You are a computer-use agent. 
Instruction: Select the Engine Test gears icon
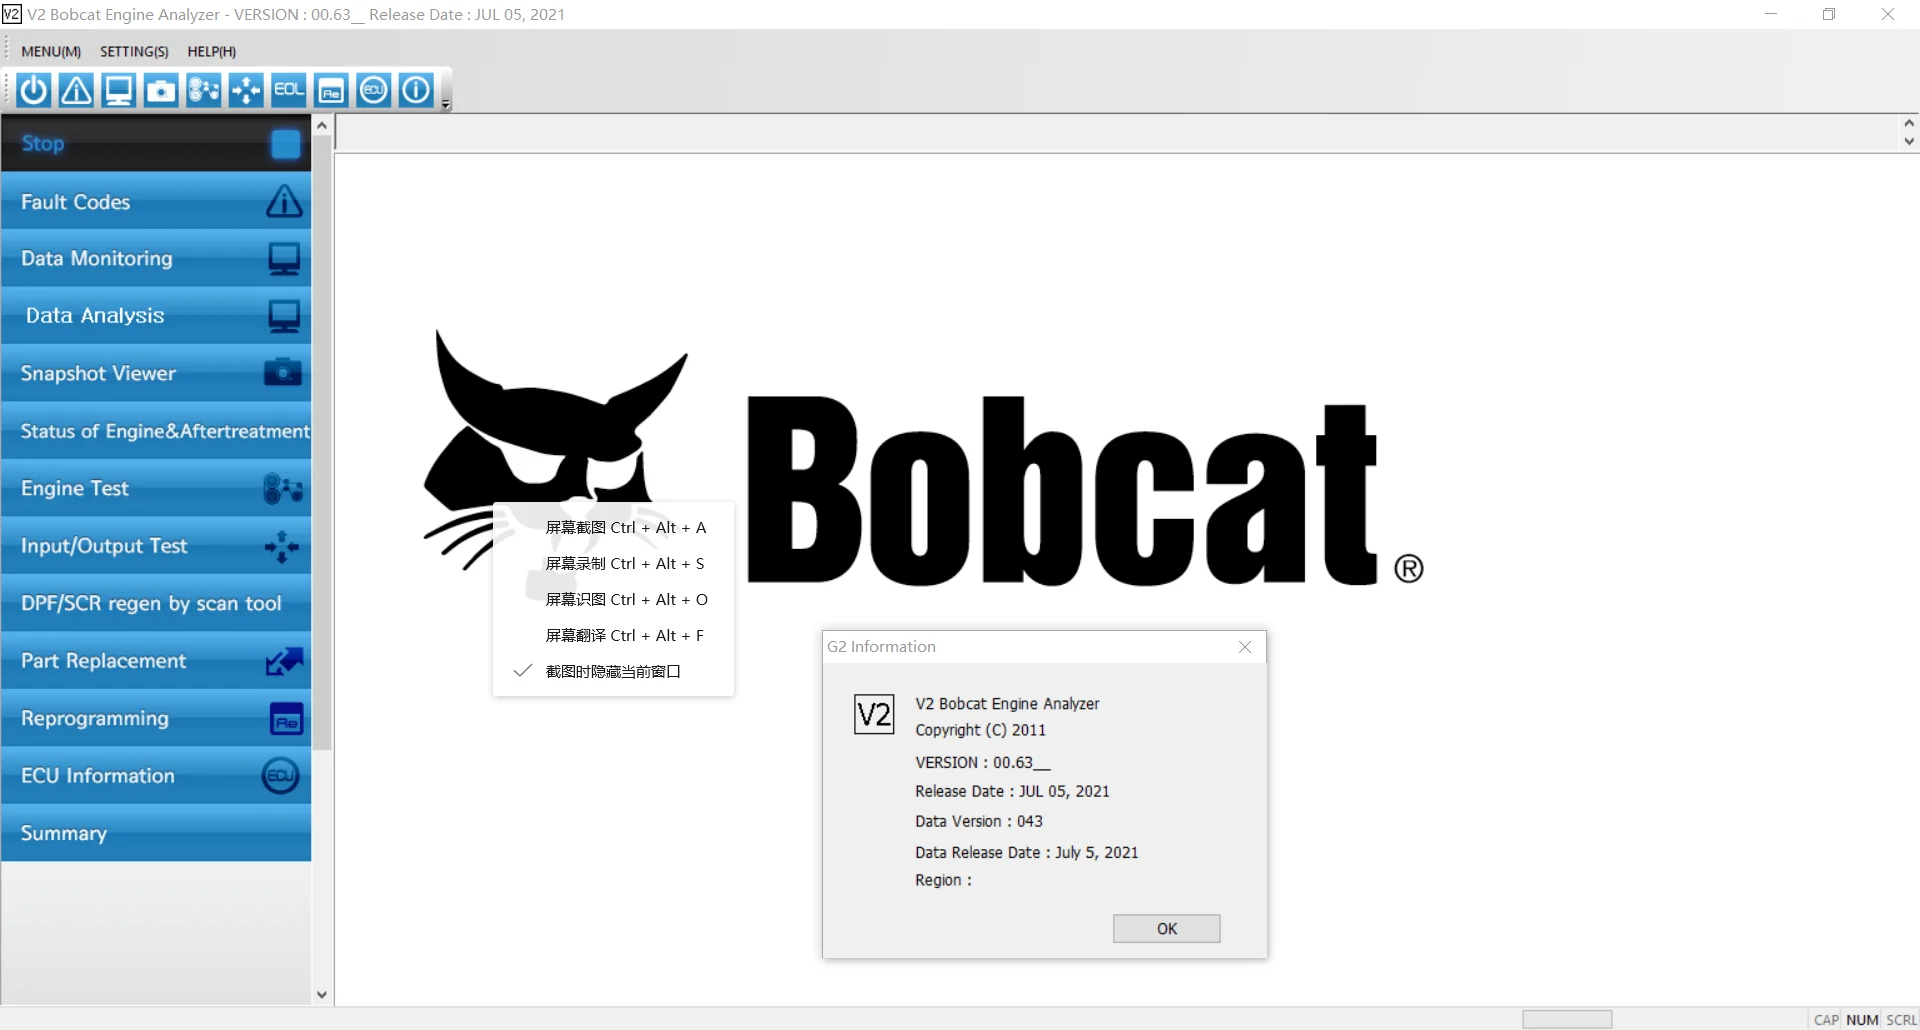point(203,89)
